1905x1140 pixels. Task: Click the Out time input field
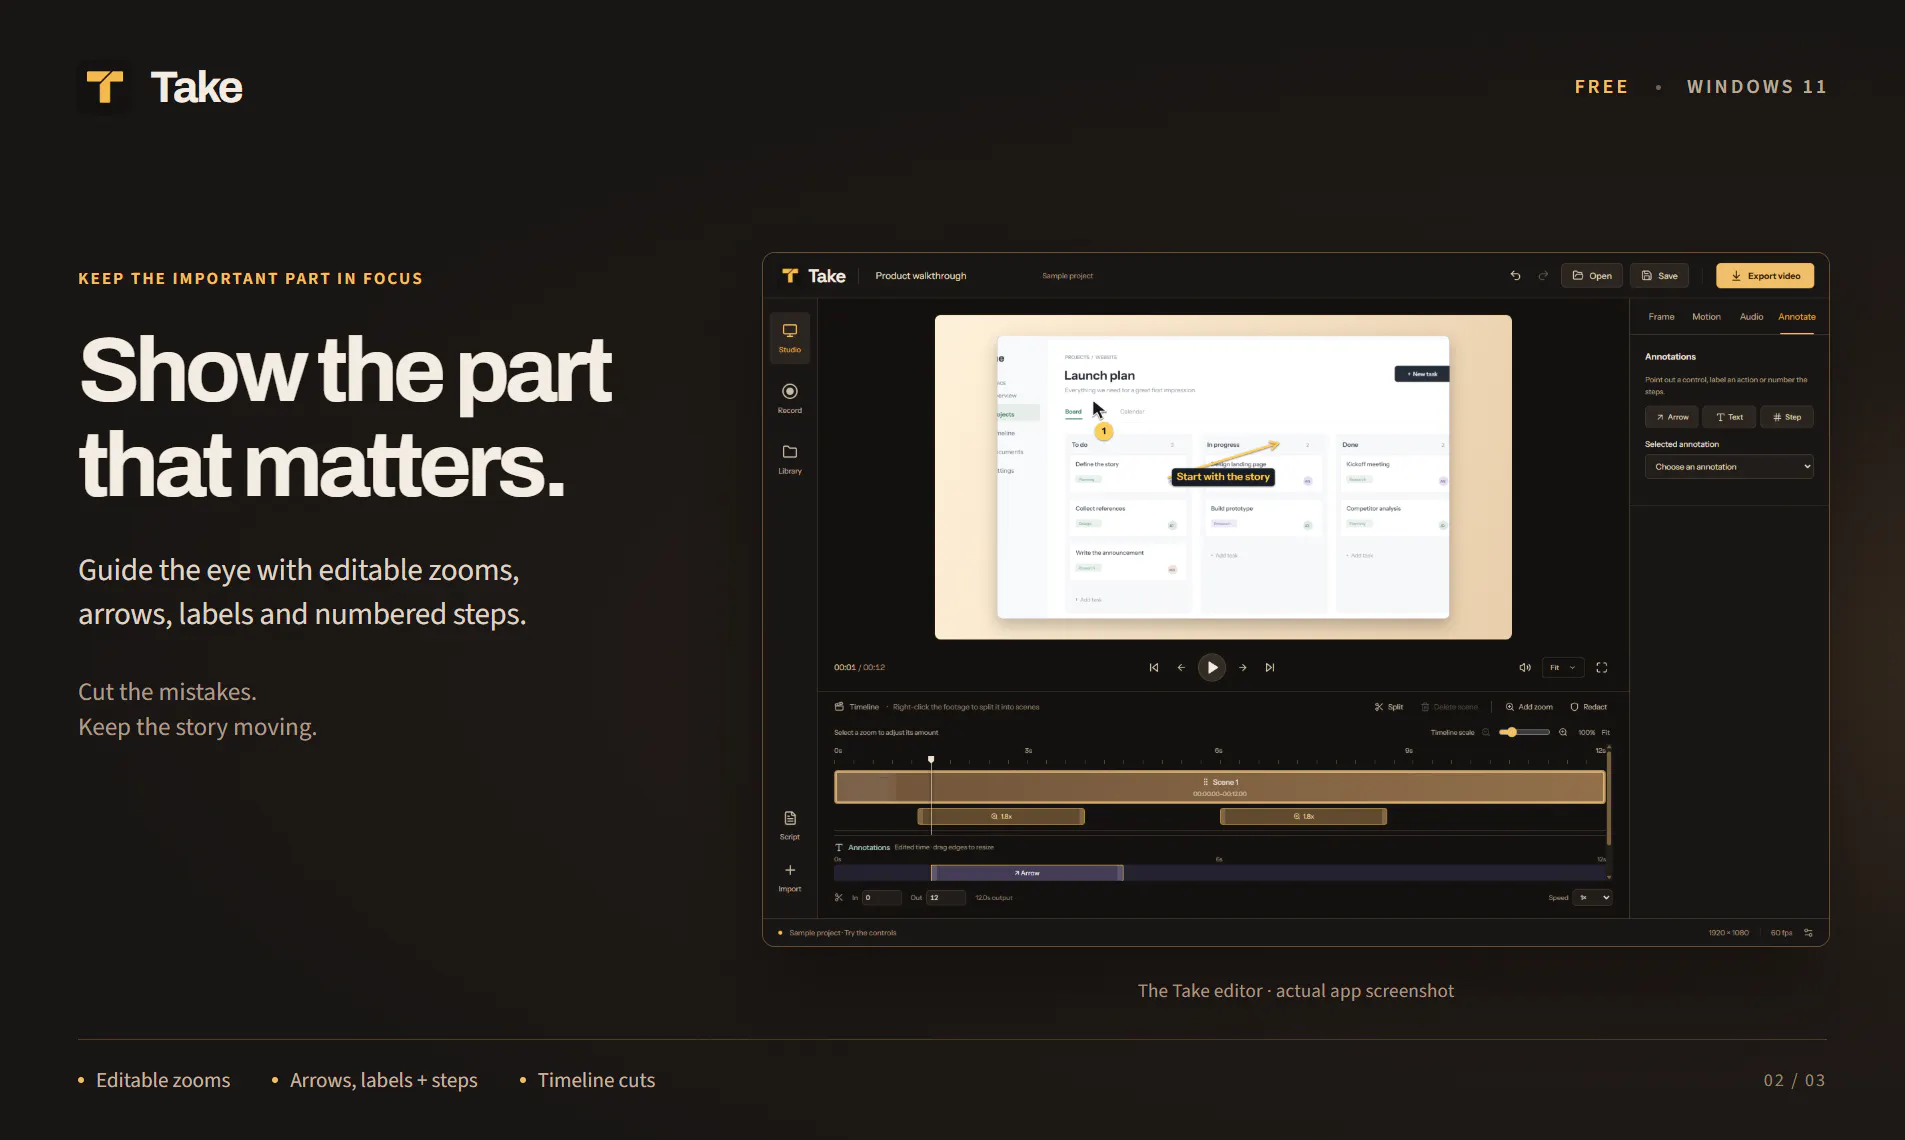point(946,898)
